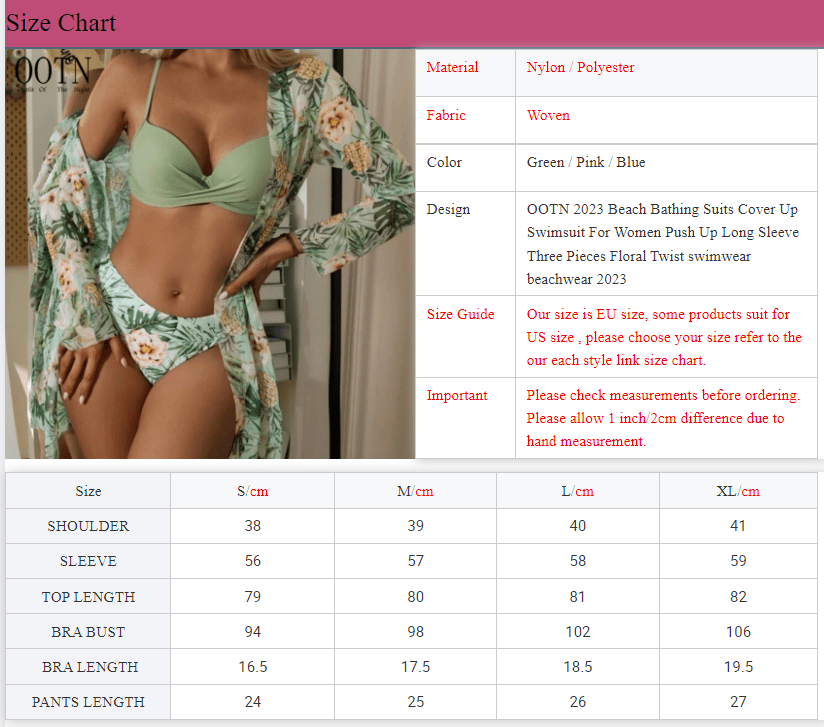Screen dimensions: 824x727
Task: Select the S/cm column header
Action: click(x=252, y=491)
